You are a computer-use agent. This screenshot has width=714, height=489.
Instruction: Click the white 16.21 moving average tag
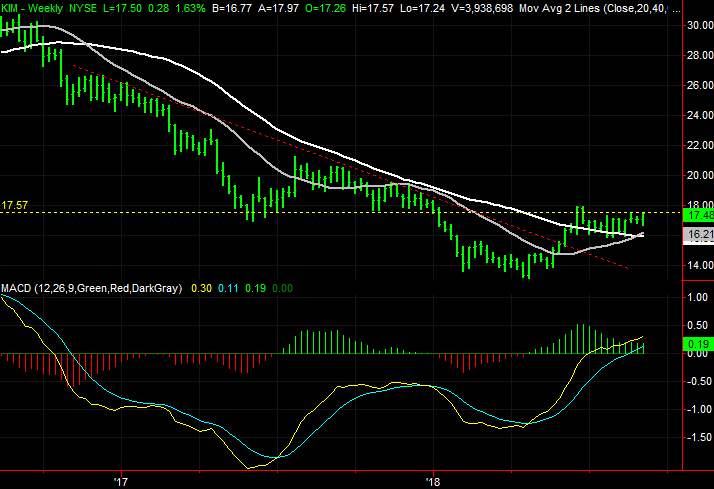click(697, 234)
